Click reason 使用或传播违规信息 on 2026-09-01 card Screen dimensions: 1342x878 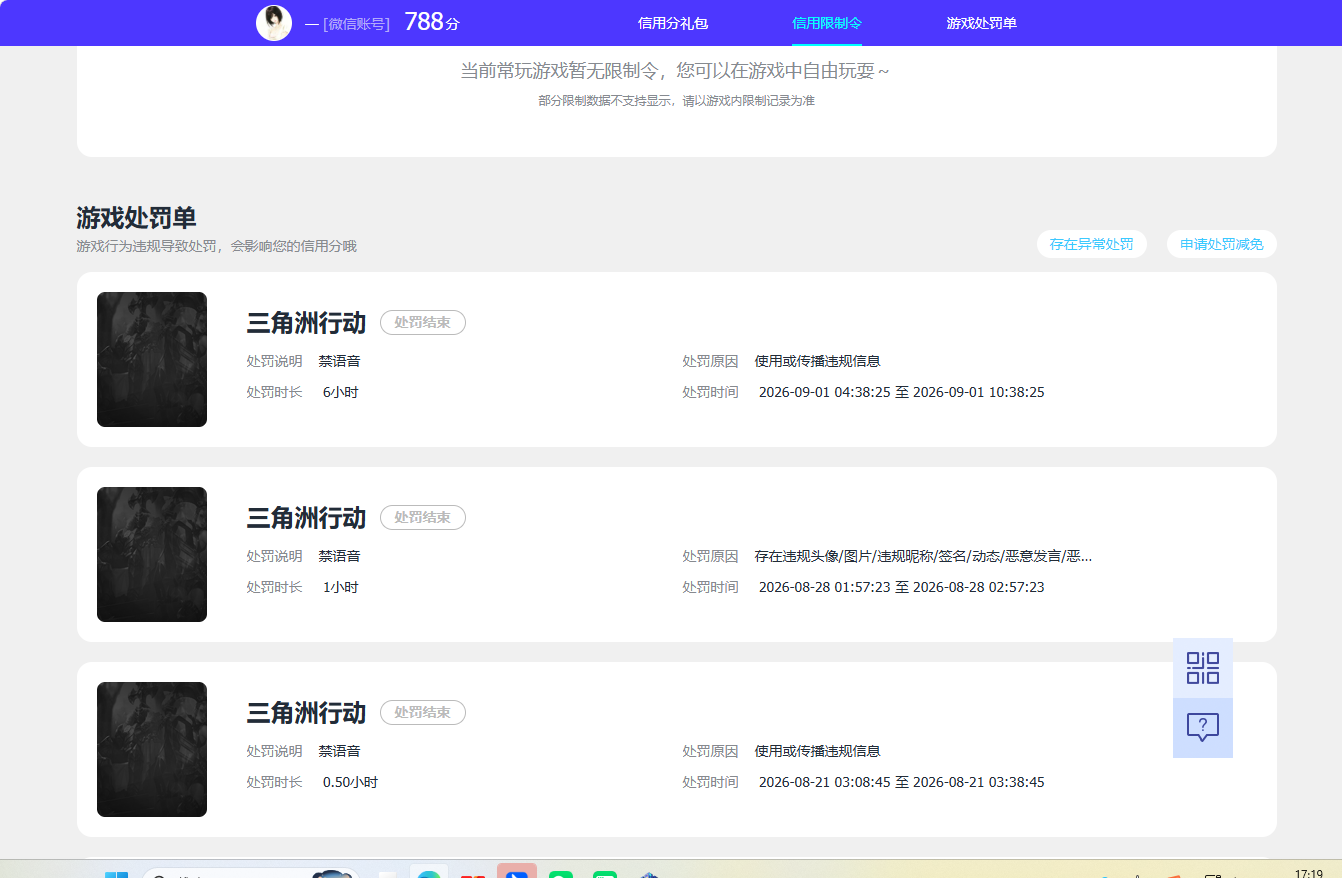tap(817, 361)
